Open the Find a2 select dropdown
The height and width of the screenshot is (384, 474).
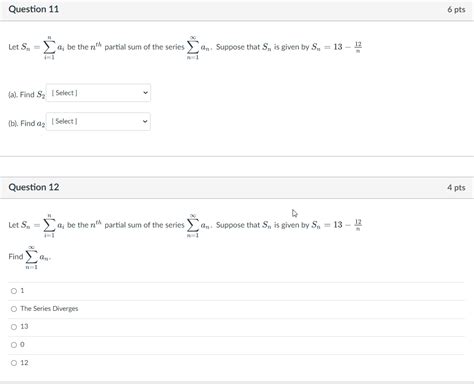click(x=98, y=122)
